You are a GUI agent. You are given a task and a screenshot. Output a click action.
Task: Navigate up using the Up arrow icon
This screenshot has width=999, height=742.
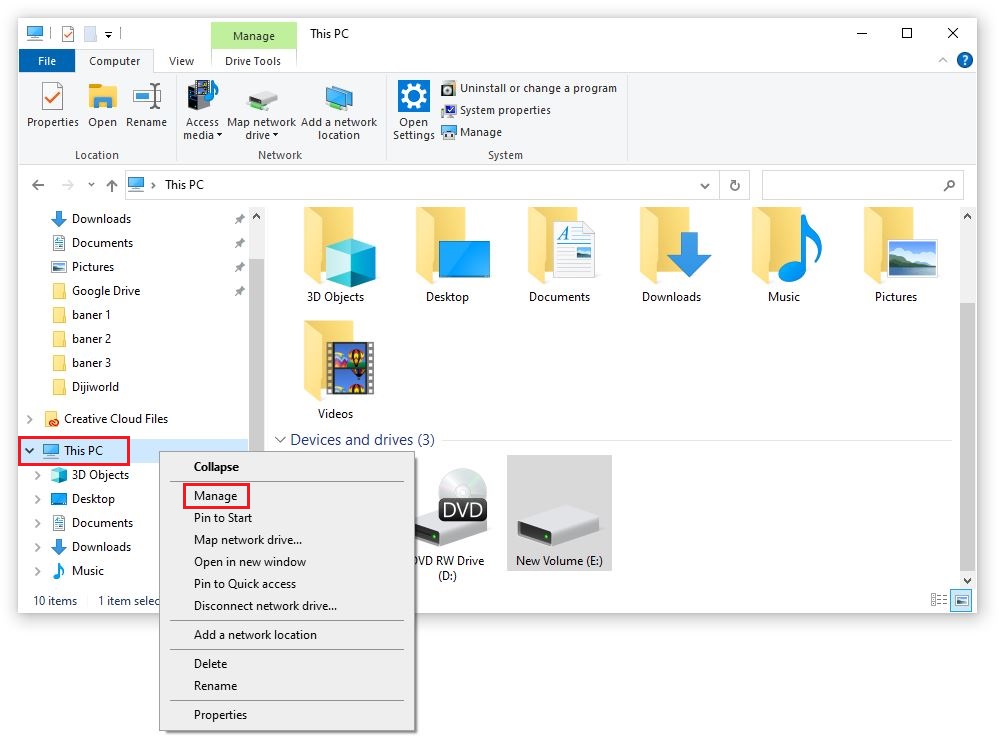pos(111,185)
